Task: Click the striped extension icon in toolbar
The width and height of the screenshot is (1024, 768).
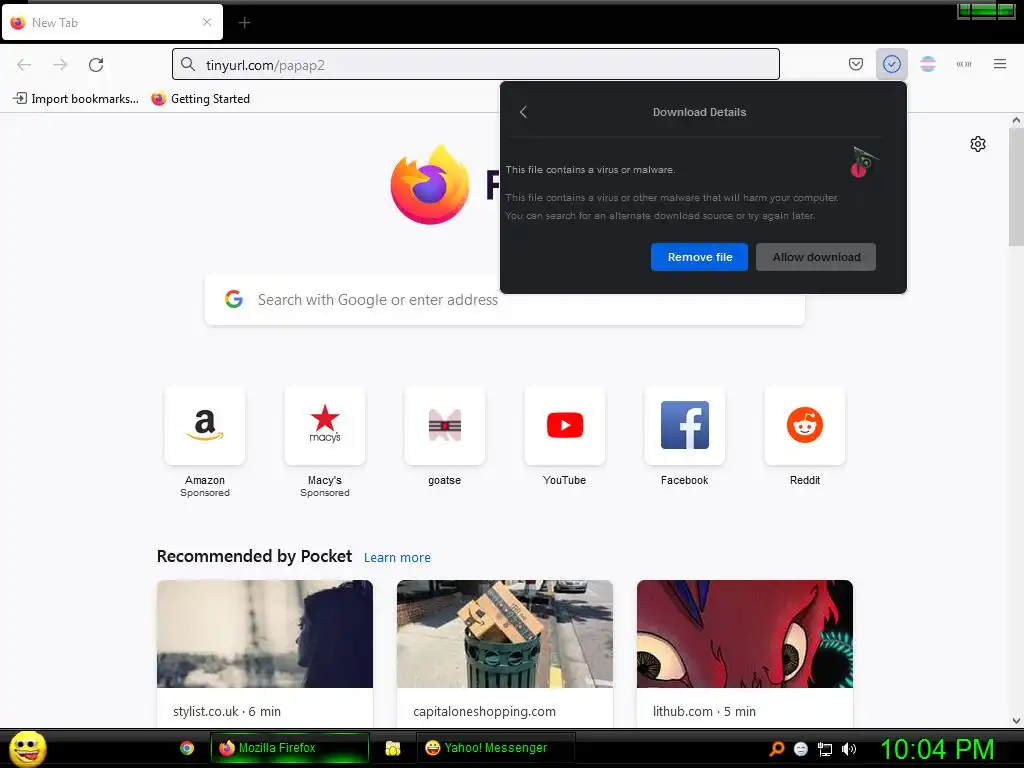Action: tap(928, 64)
